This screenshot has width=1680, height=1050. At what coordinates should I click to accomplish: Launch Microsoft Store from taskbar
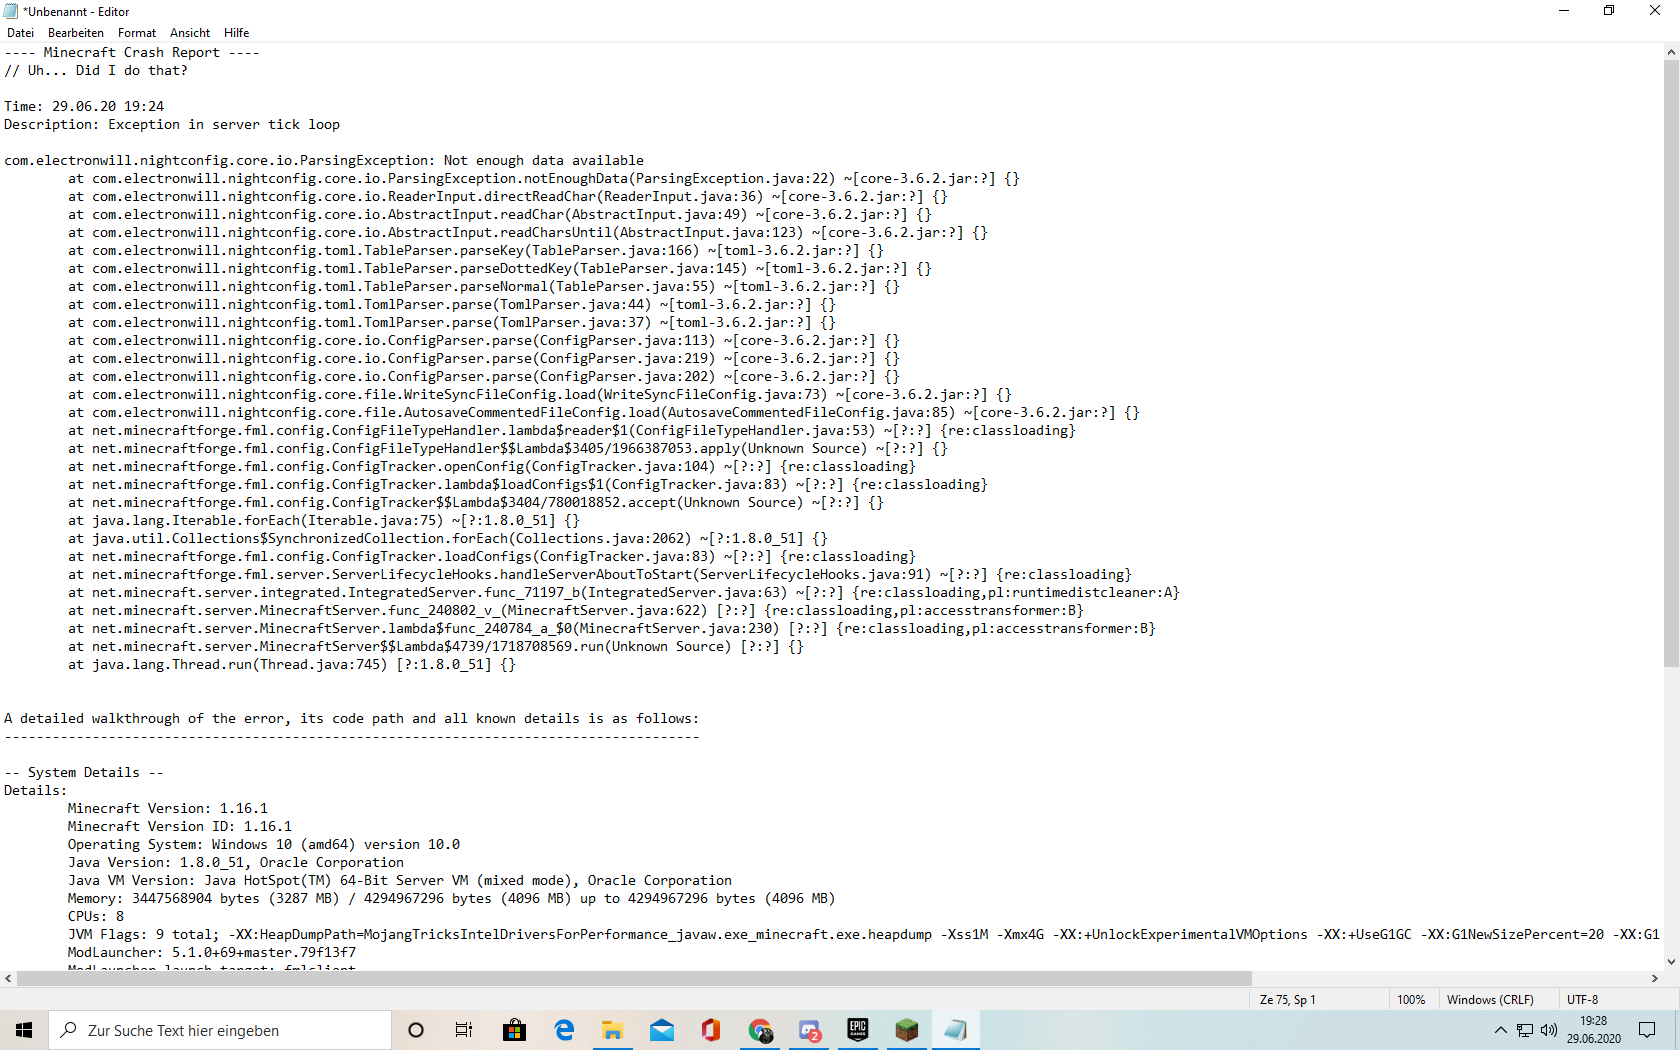515,1030
